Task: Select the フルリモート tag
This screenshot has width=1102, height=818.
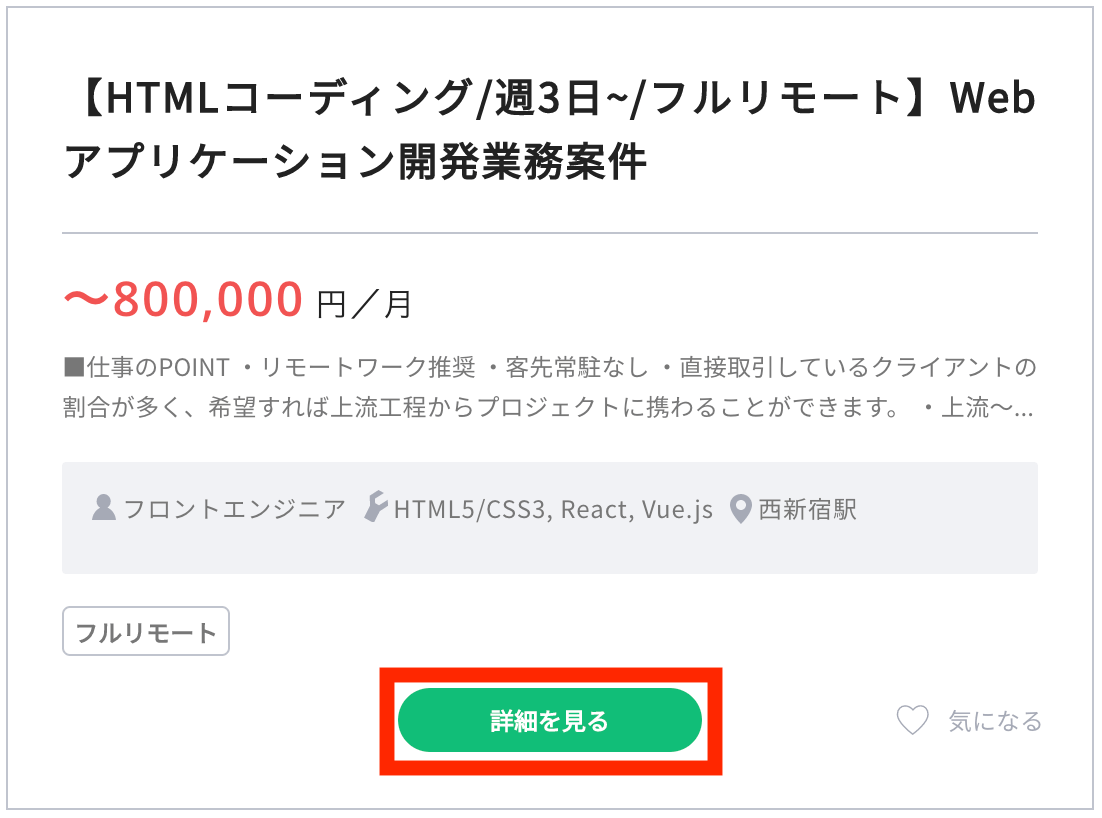Action: (146, 632)
